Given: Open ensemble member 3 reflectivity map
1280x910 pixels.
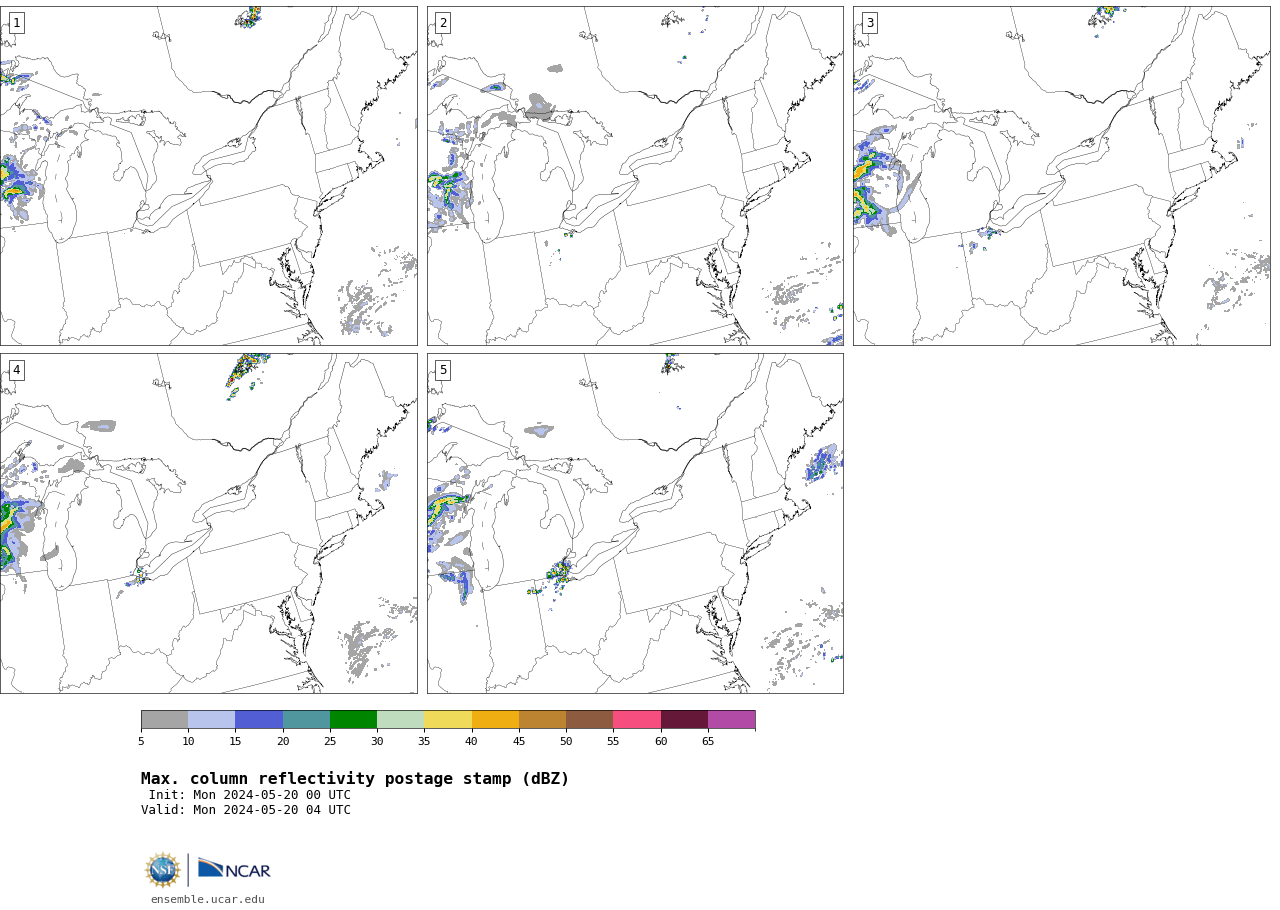Looking at the screenshot, I should coord(1061,176).
